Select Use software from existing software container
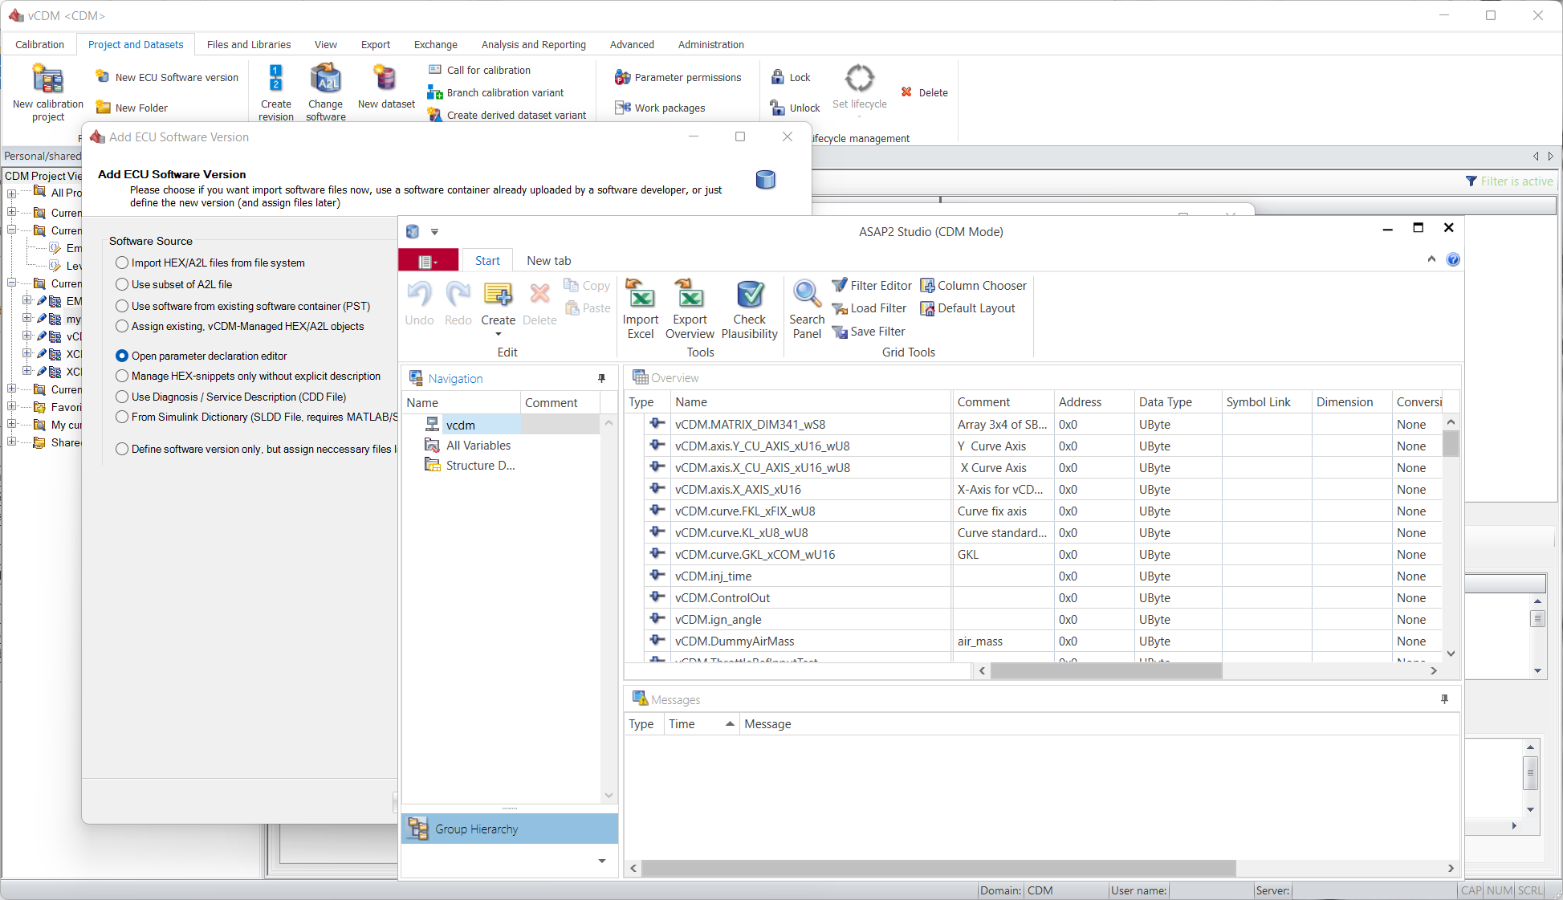1563x900 pixels. [122, 306]
